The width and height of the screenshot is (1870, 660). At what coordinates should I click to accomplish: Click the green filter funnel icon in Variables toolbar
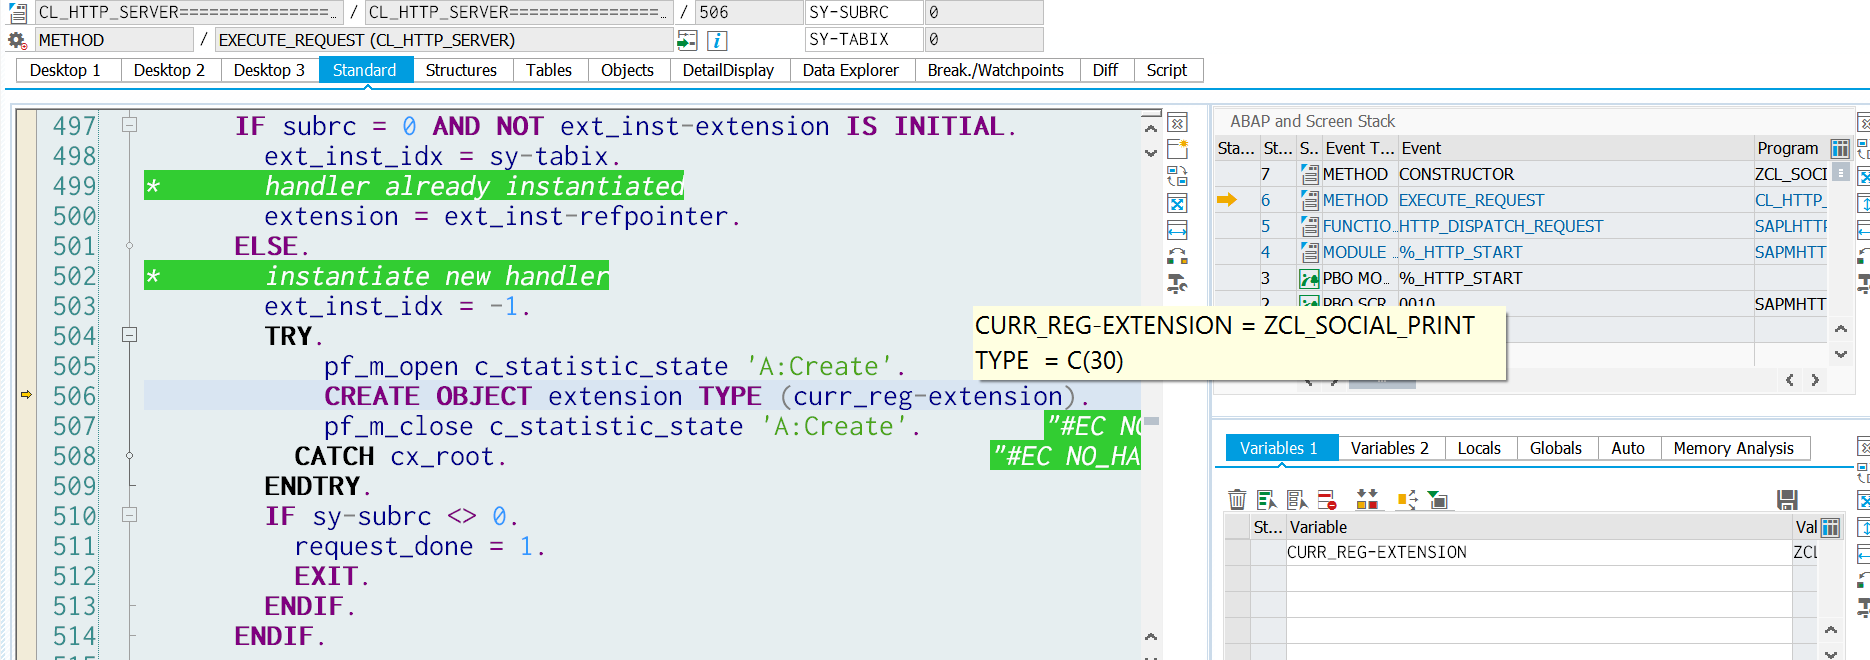[x=1437, y=500]
